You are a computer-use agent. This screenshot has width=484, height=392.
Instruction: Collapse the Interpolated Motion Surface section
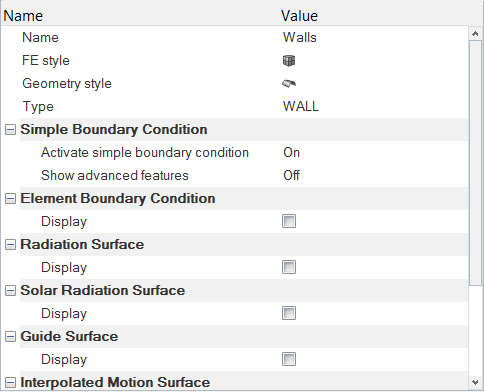click(10, 383)
